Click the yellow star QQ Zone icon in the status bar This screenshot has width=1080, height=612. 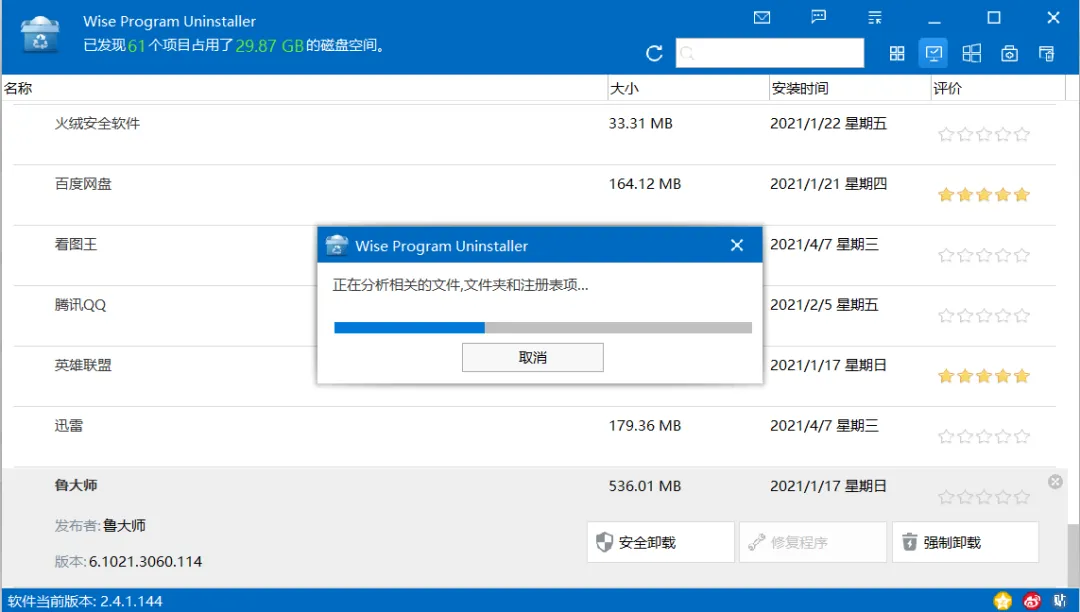point(1003,601)
